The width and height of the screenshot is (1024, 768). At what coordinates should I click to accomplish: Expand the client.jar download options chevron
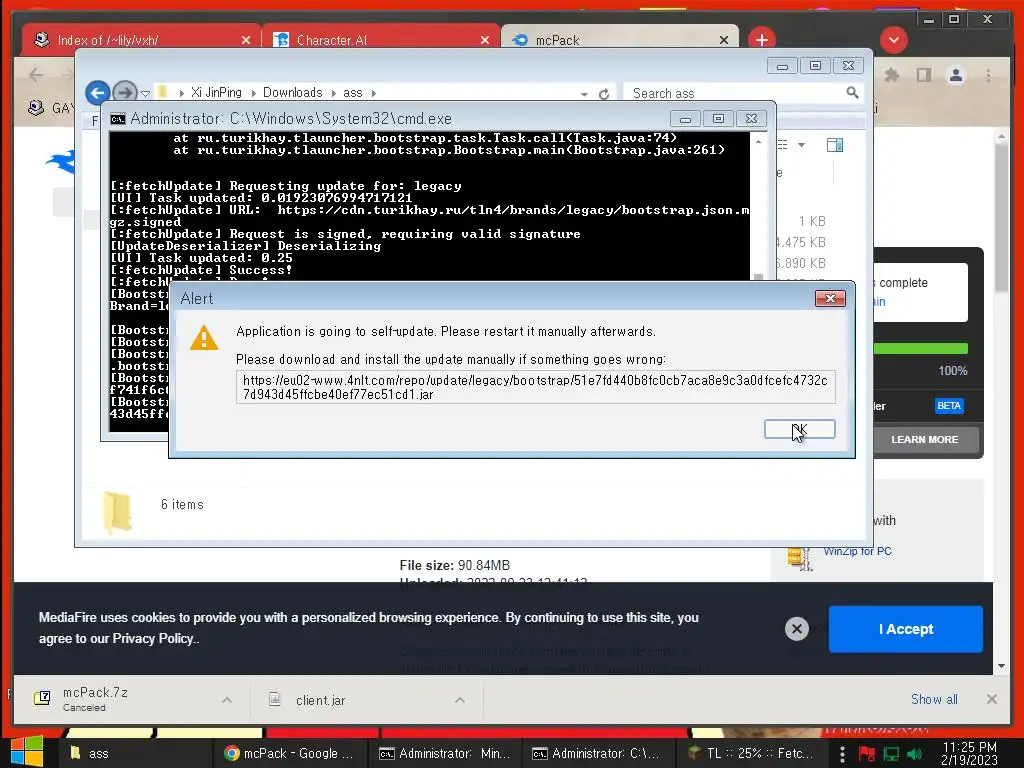[460, 700]
